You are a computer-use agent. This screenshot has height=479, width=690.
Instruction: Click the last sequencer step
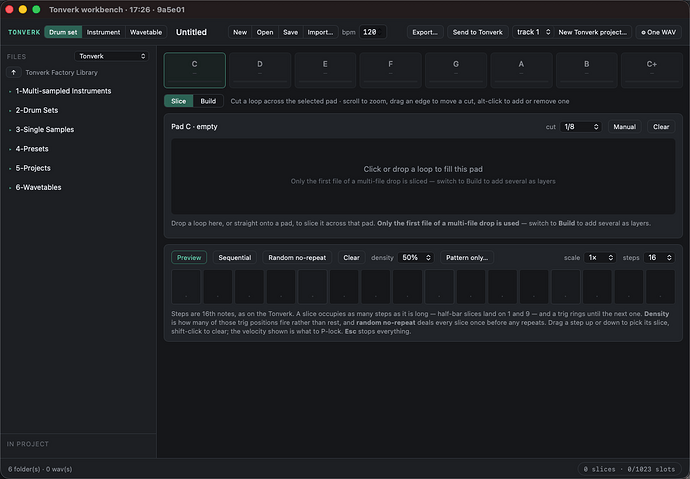660,287
